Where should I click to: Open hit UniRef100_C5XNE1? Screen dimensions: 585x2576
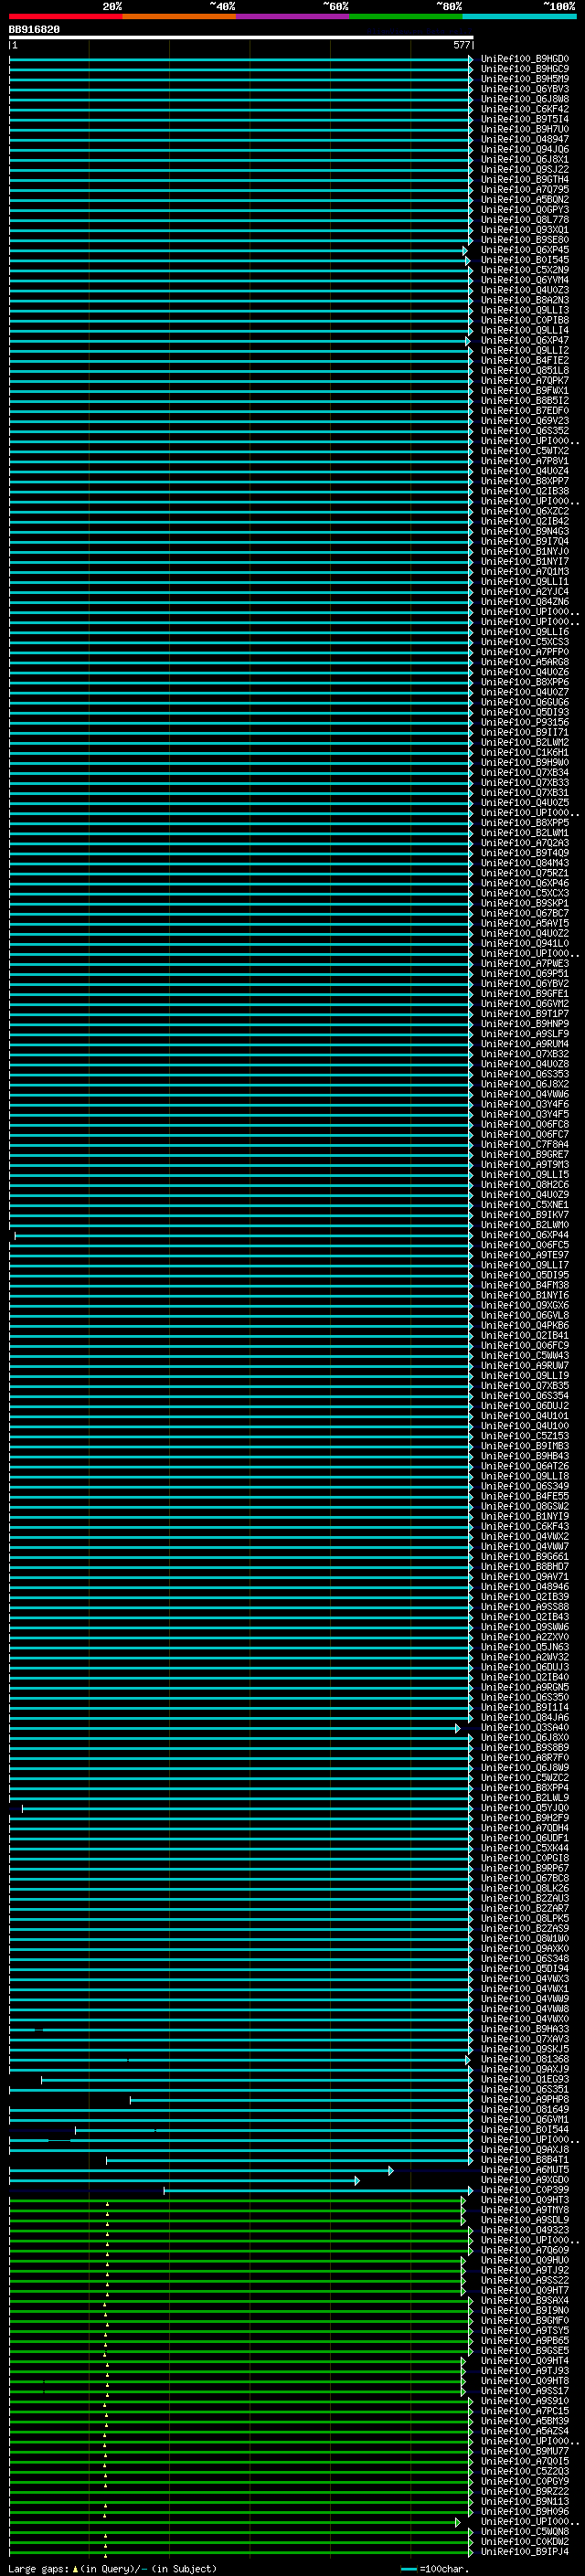(525, 1205)
